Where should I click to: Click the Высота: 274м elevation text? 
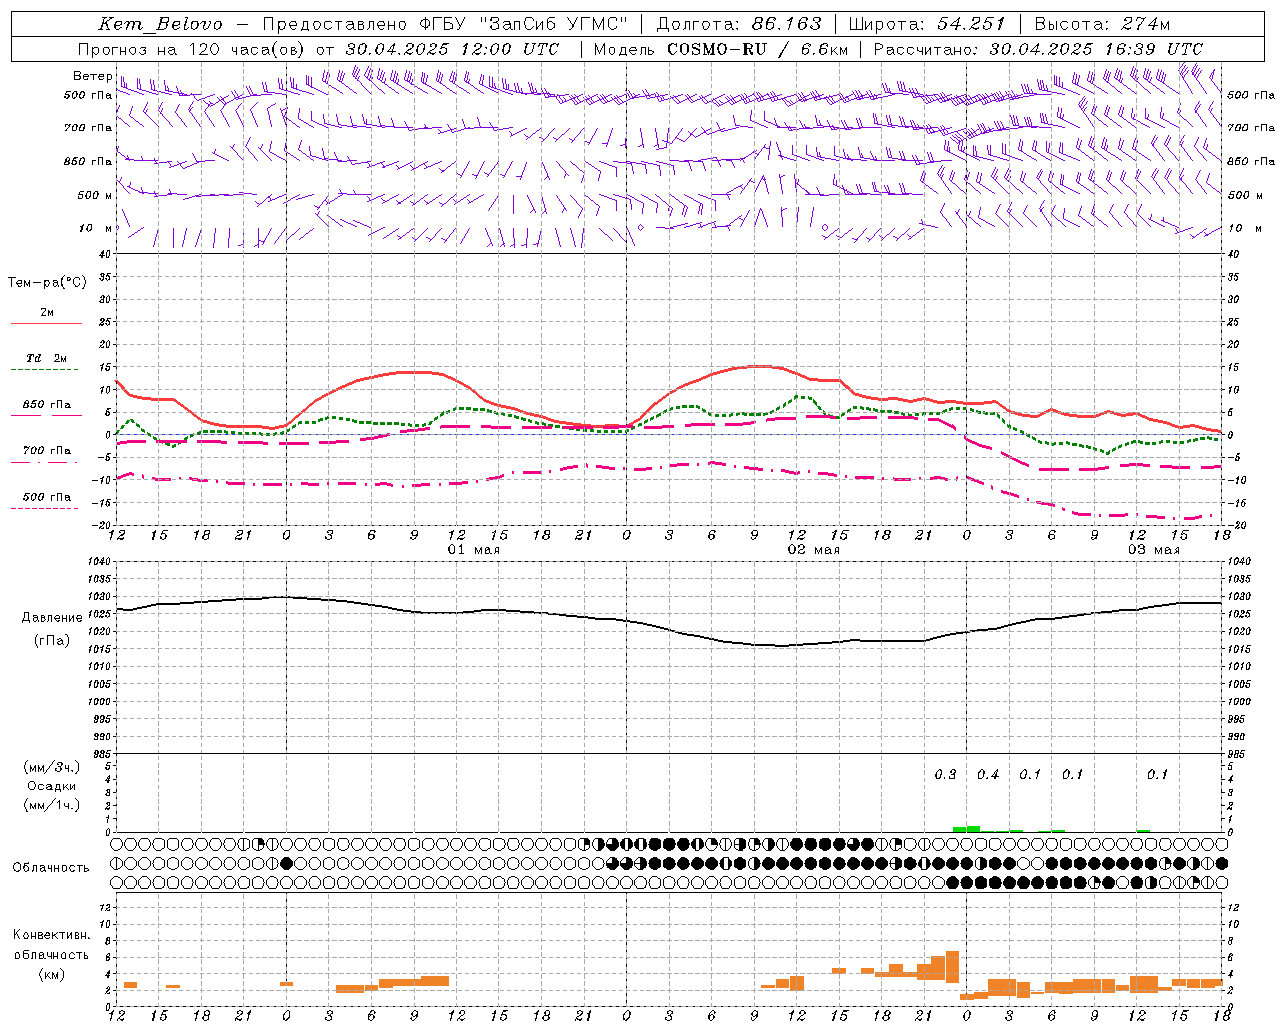coord(1102,24)
